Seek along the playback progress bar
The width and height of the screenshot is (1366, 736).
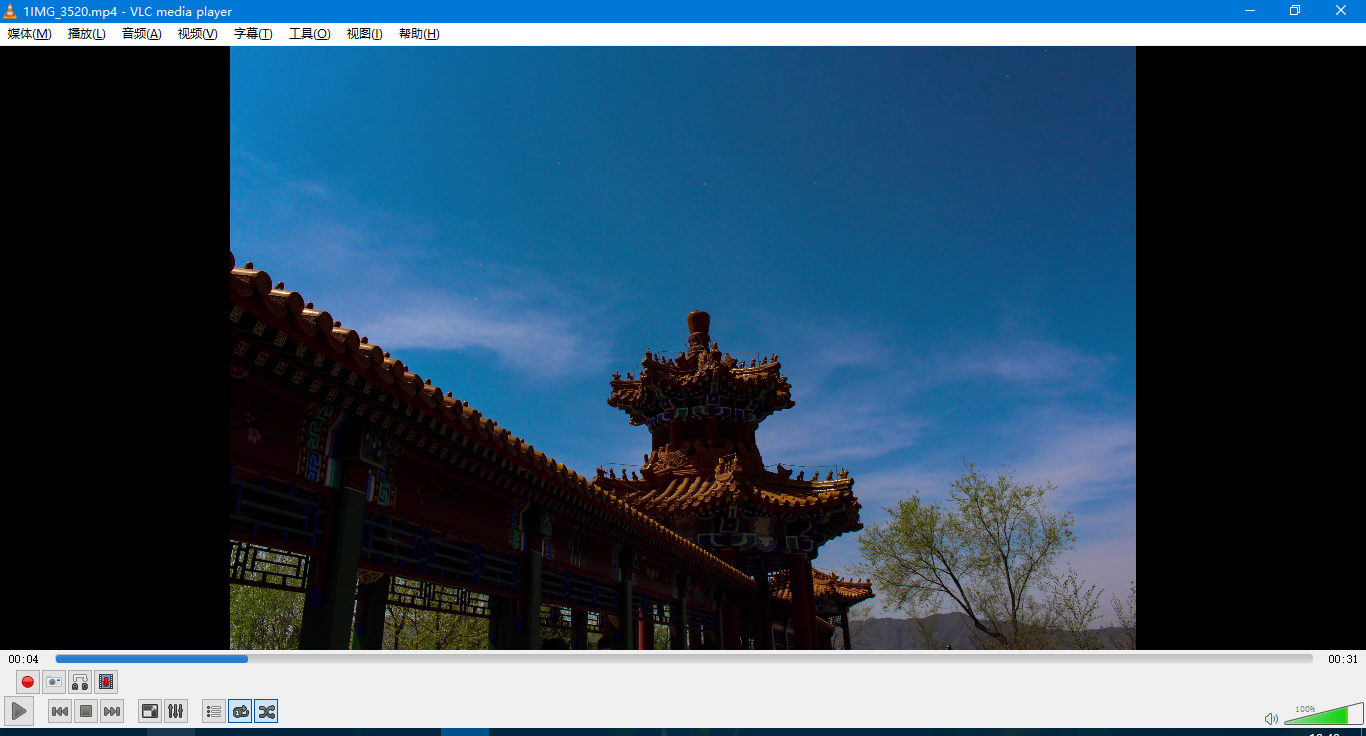point(684,659)
